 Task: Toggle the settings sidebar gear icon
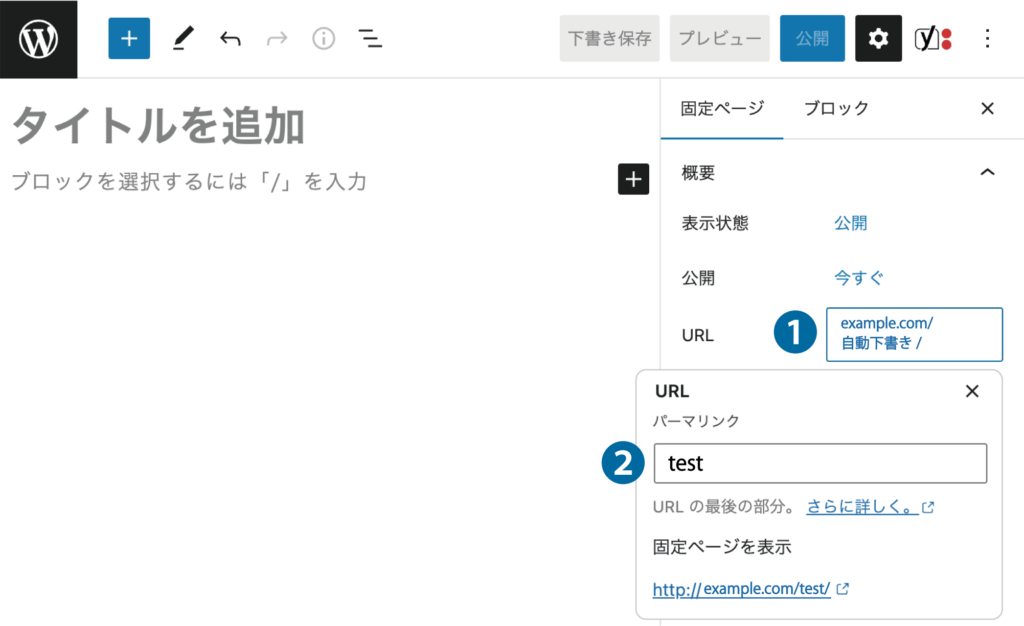click(878, 38)
